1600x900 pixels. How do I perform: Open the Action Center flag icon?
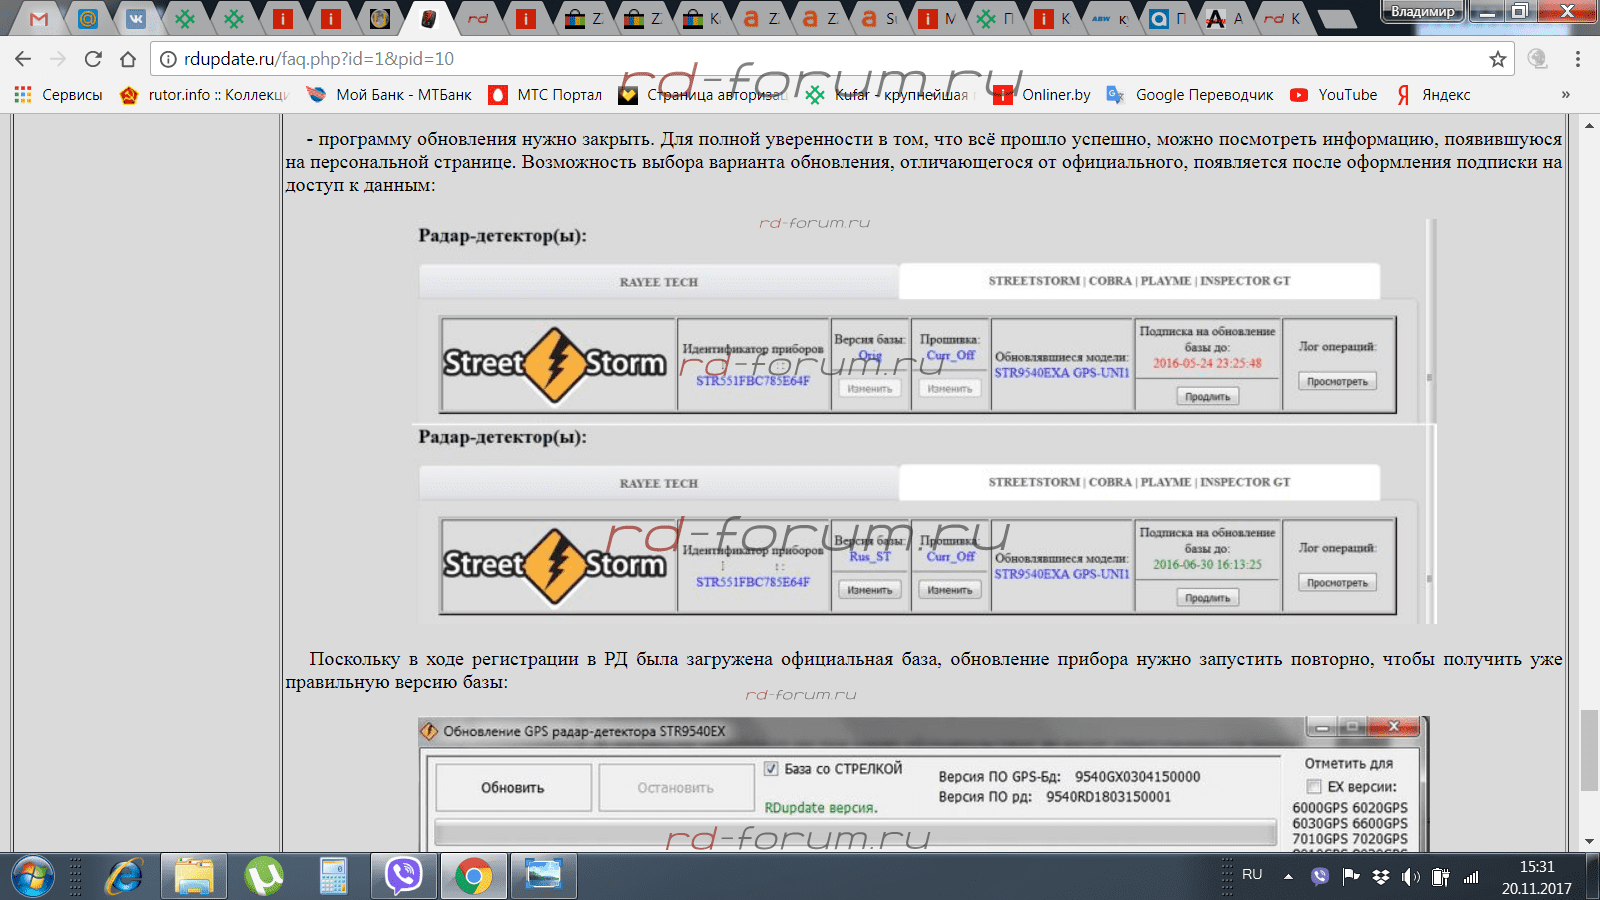[1351, 877]
